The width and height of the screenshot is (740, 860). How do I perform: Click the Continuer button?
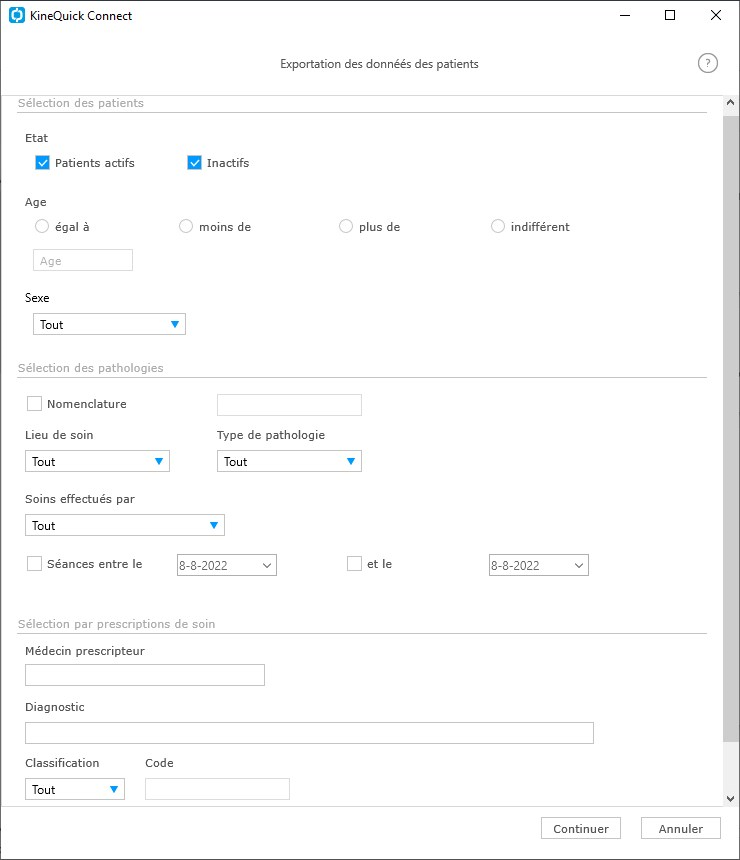click(581, 829)
